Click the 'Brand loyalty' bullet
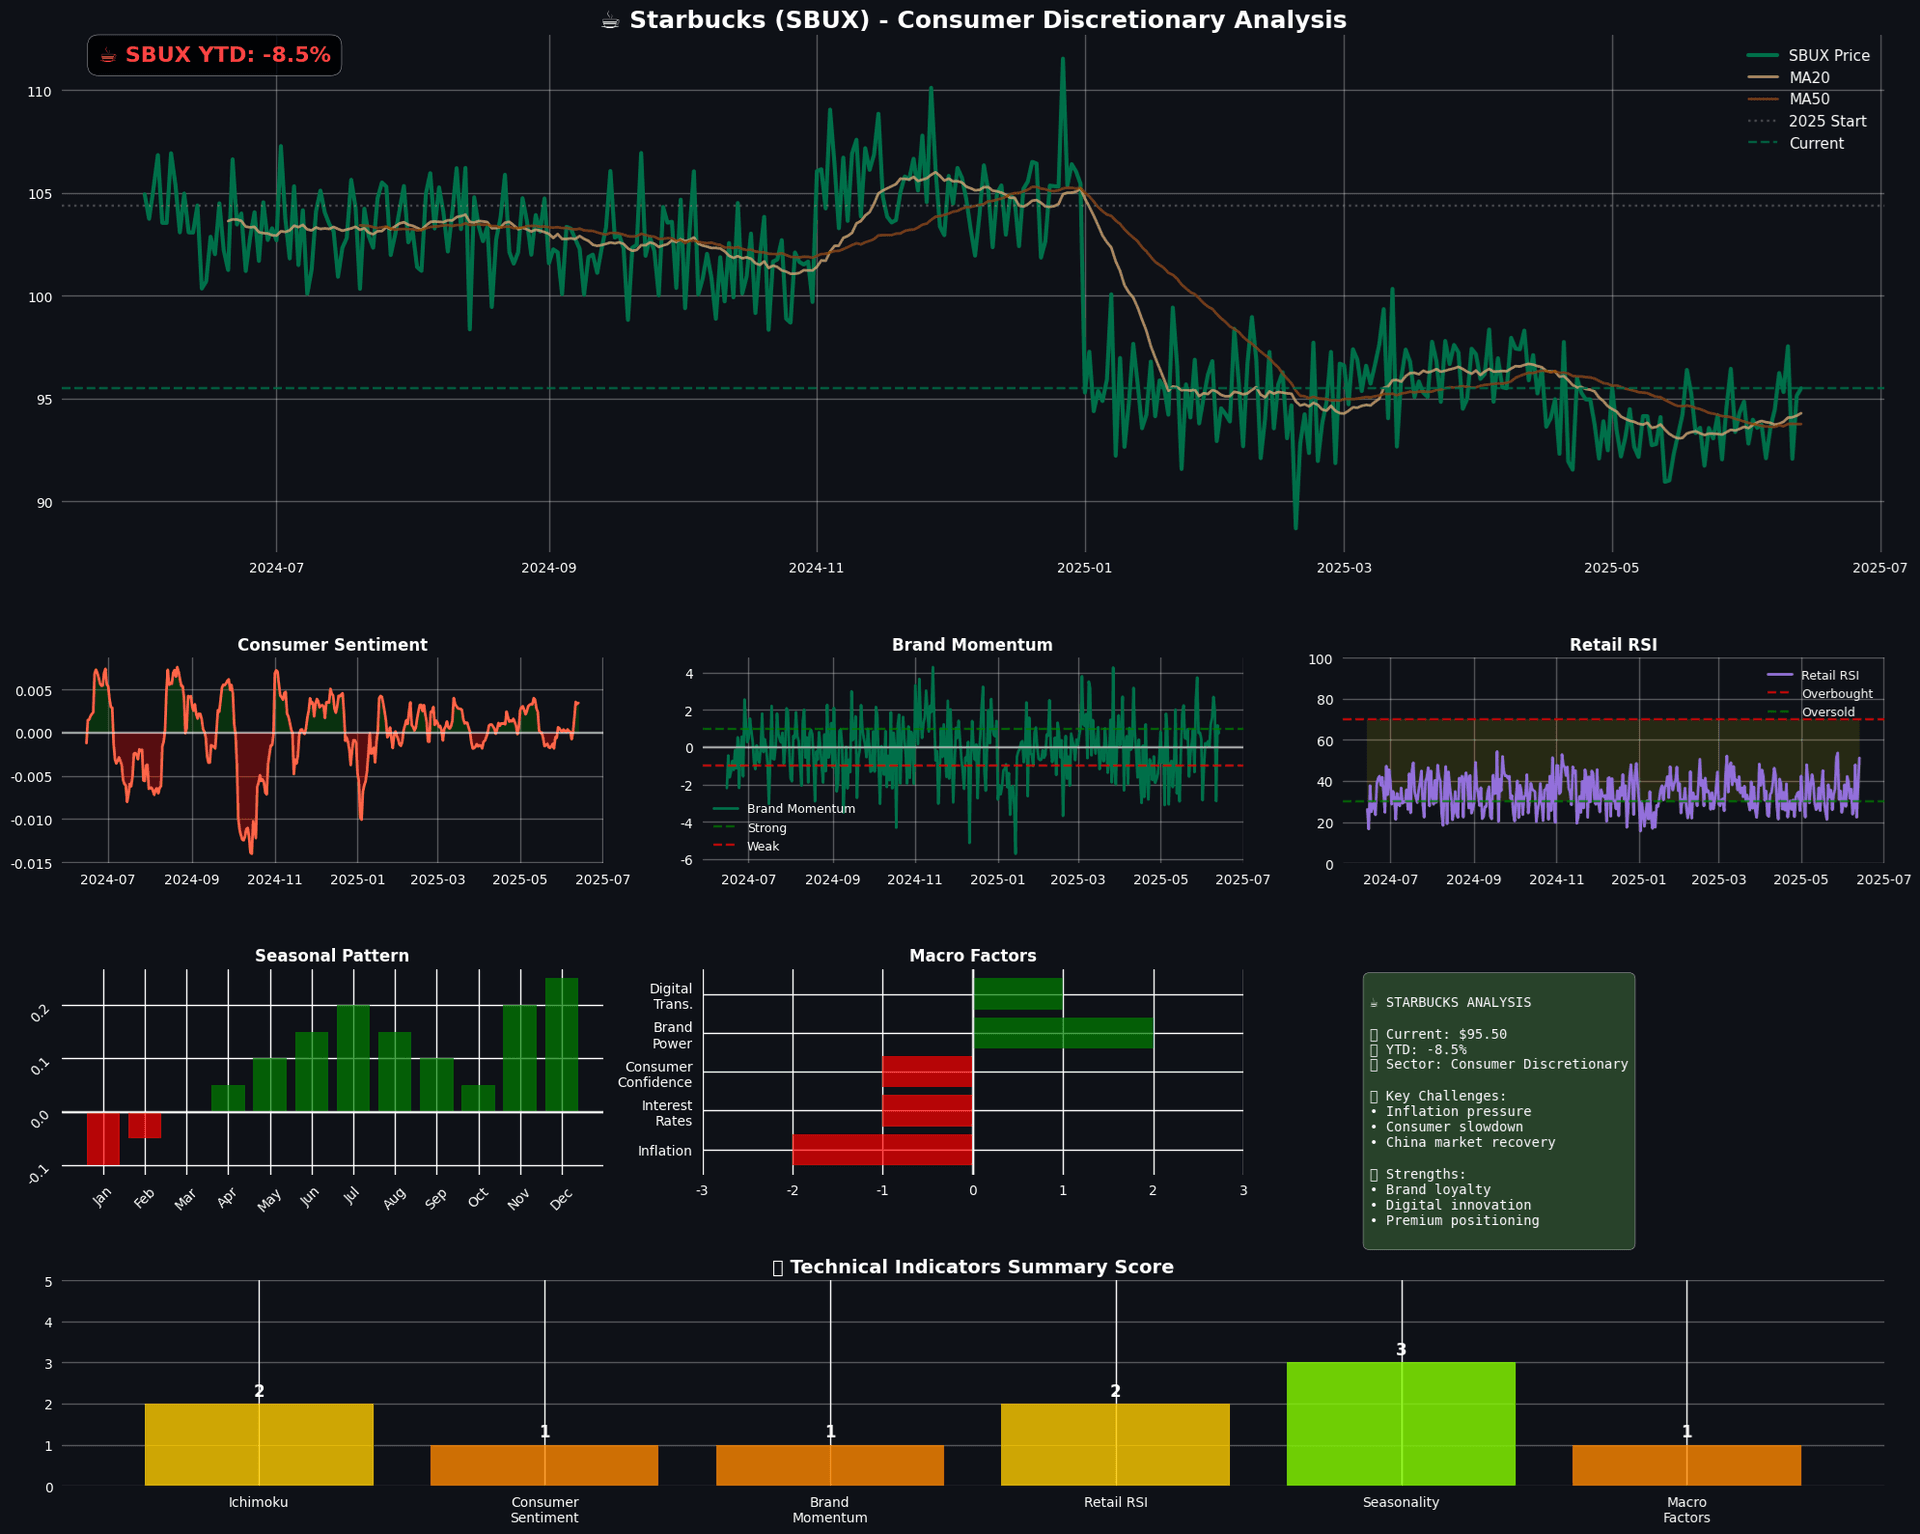Viewport: 1920px width, 1534px height. pyautogui.click(x=1430, y=1189)
